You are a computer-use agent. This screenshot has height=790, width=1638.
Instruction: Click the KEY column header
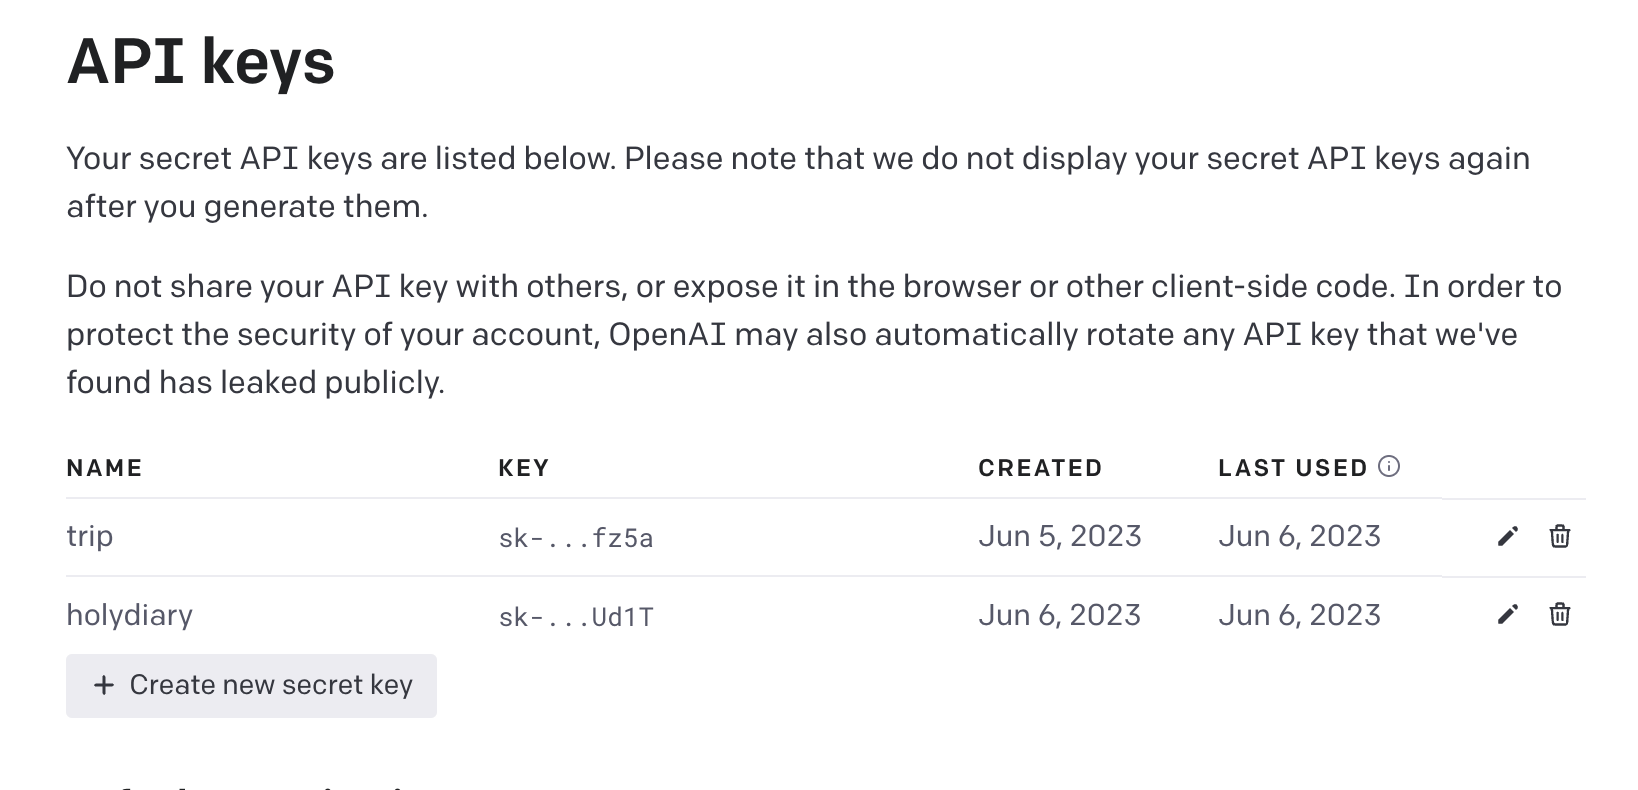coord(523,468)
